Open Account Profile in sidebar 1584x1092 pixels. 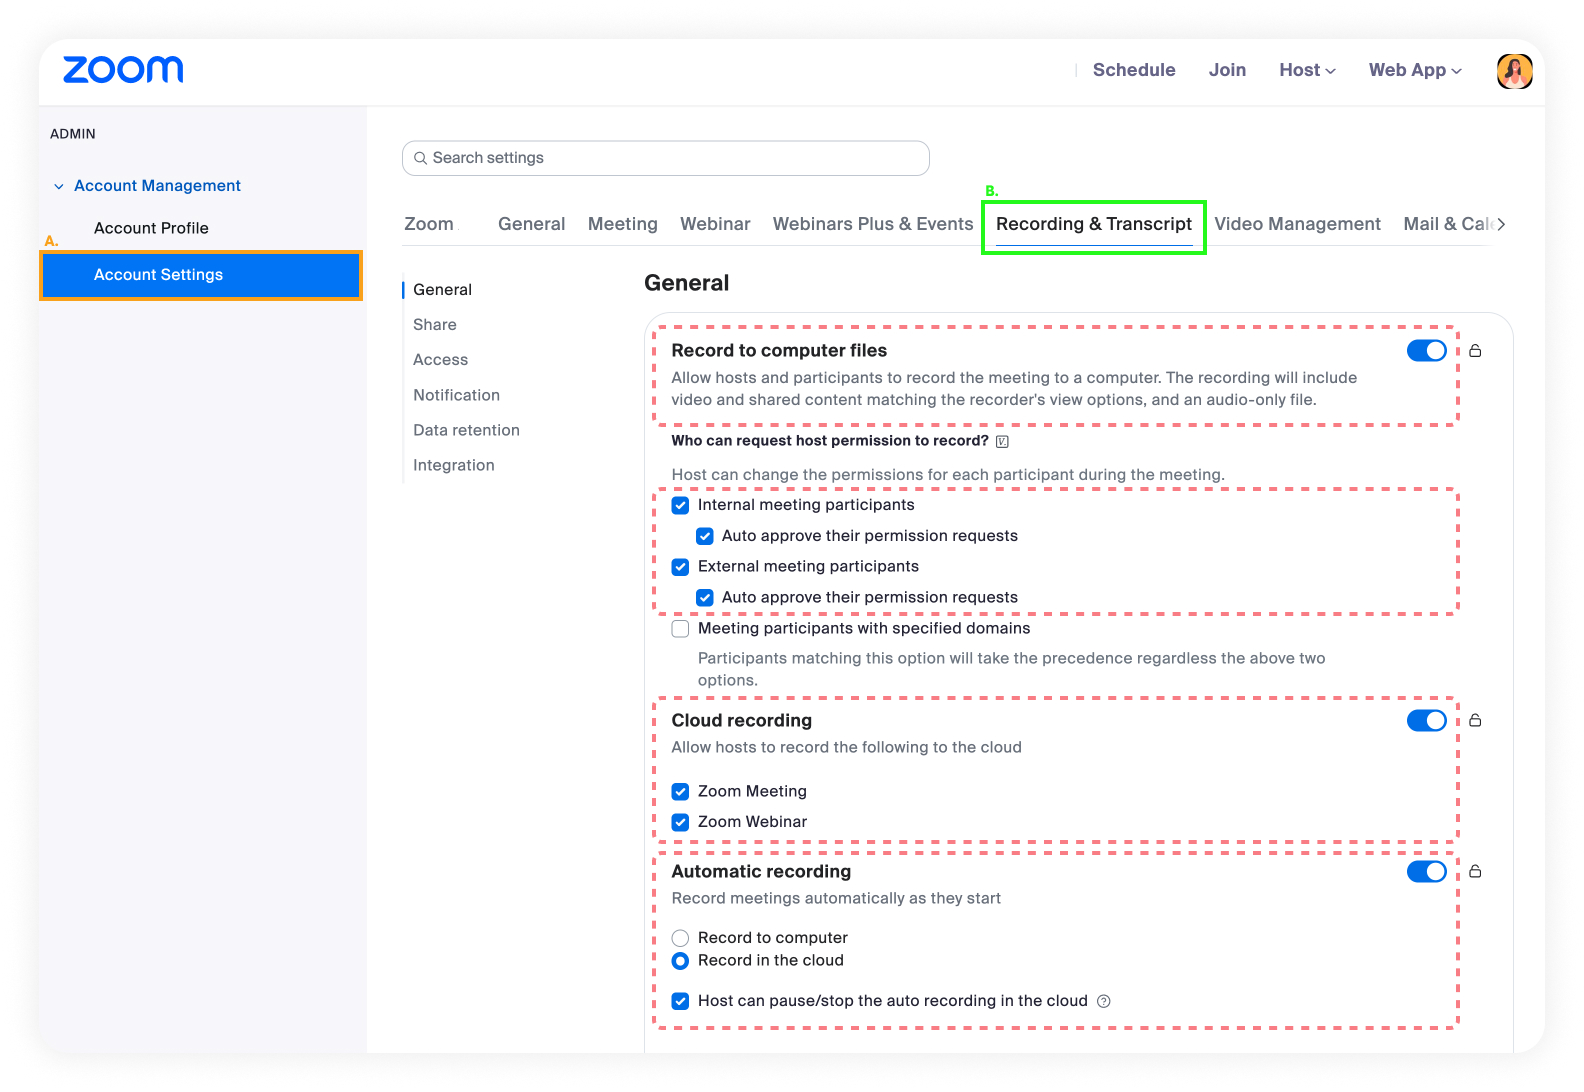pyautogui.click(x=151, y=228)
